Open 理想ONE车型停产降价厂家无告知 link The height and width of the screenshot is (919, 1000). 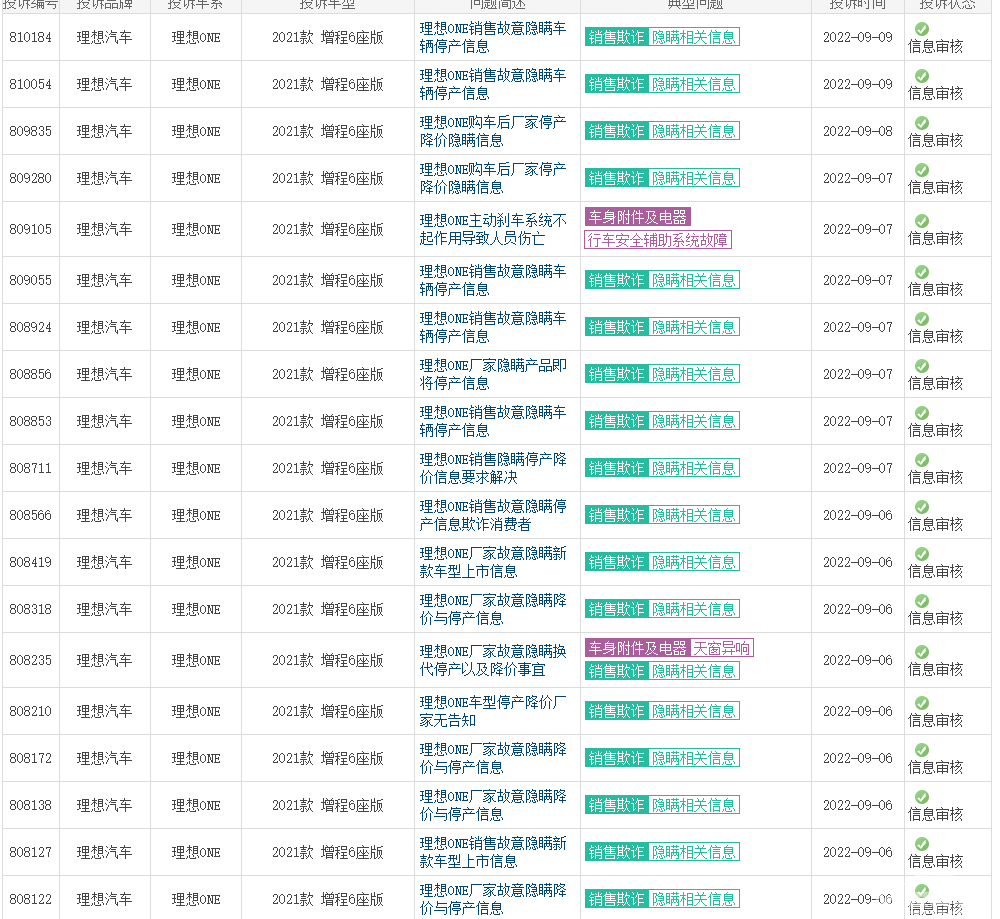[x=493, y=712]
